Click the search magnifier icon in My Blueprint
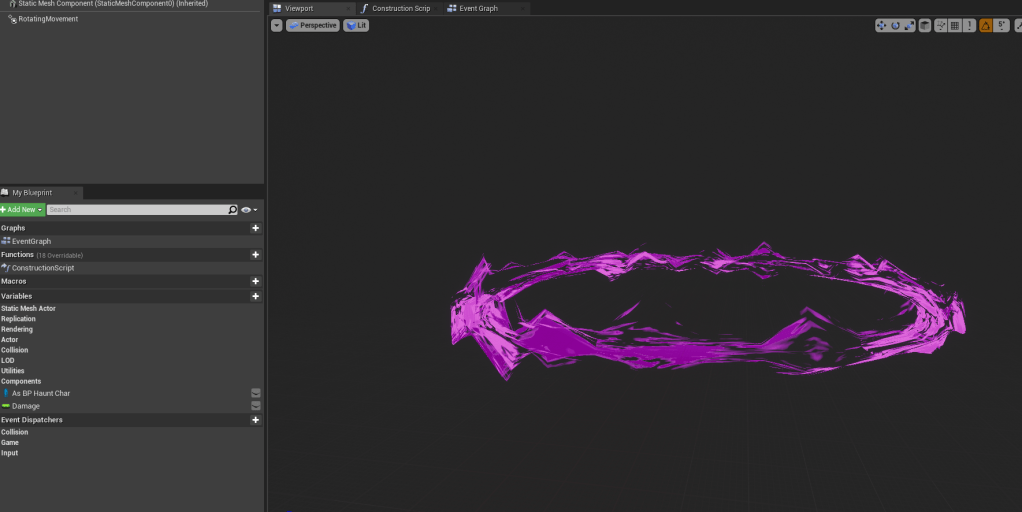The image size is (1022, 512). (233, 210)
